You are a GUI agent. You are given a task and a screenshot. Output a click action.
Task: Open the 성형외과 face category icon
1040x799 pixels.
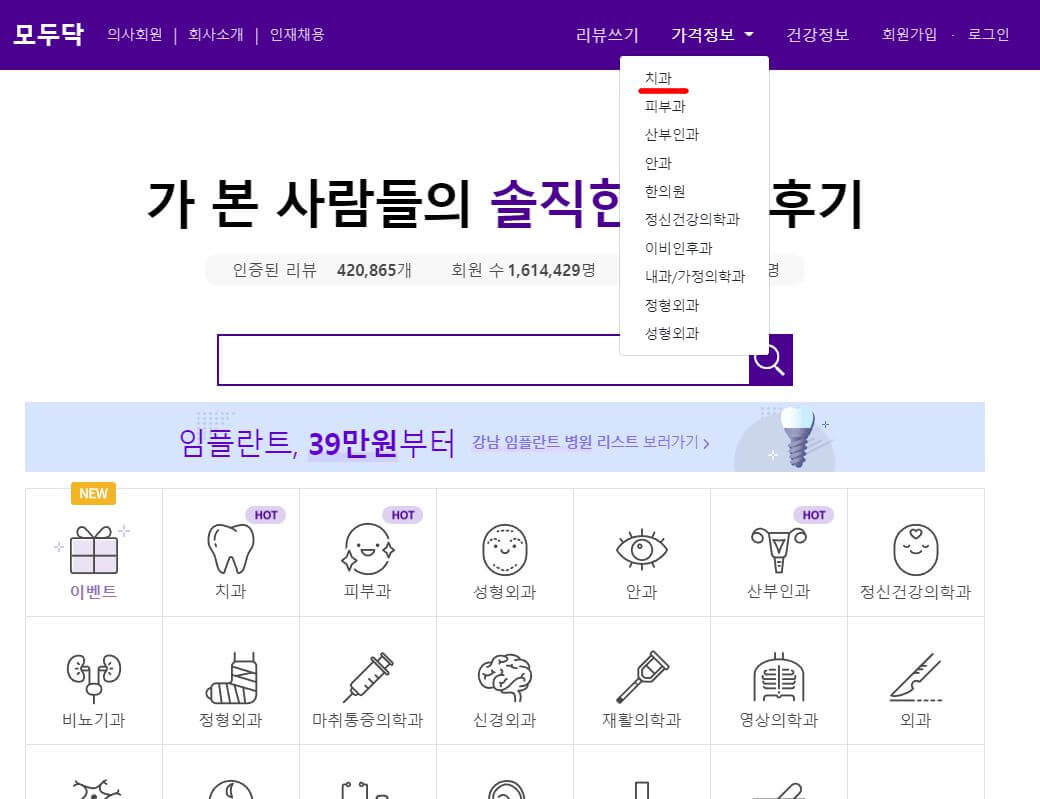point(505,548)
